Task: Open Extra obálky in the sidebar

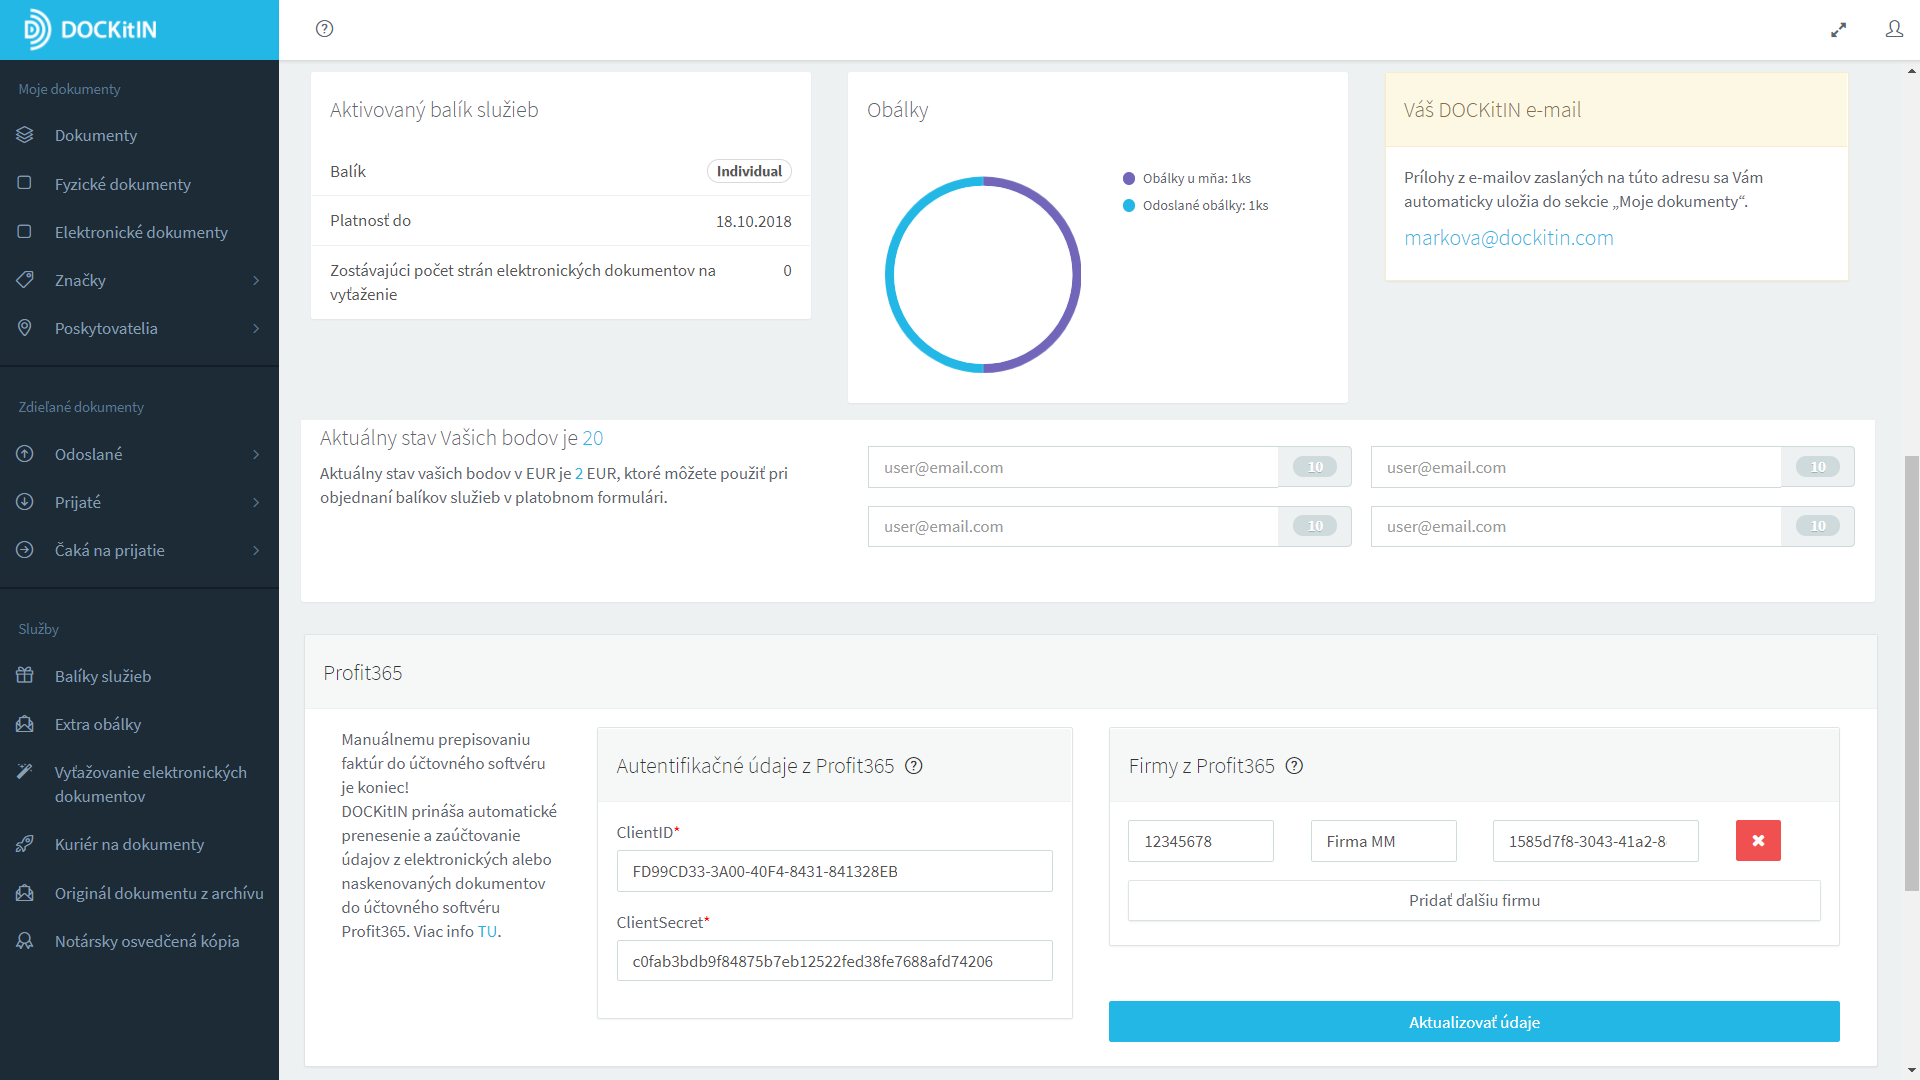Action: [x=97, y=724]
